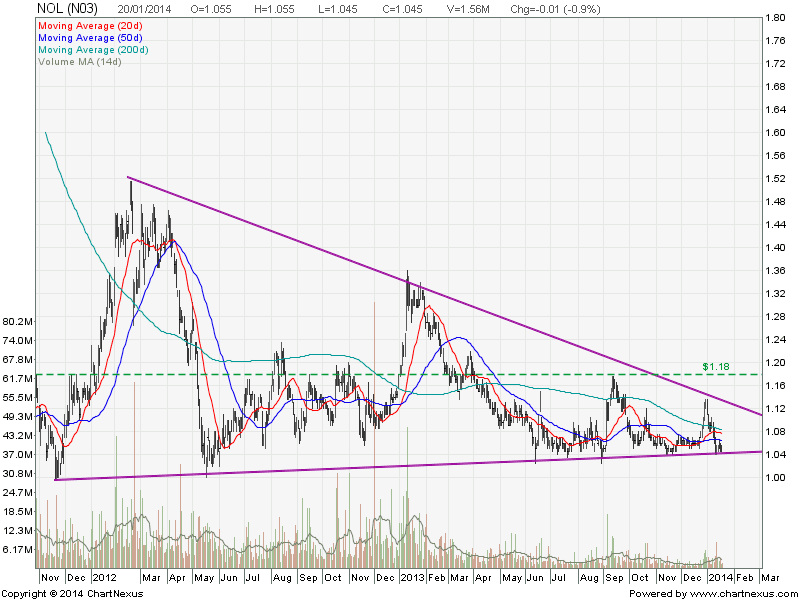The height and width of the screenshot is (600, 800).
Task: Click the Chg=-0.01 (-0.9%) value
Action: pyautogui.click(x=555, y=9)
